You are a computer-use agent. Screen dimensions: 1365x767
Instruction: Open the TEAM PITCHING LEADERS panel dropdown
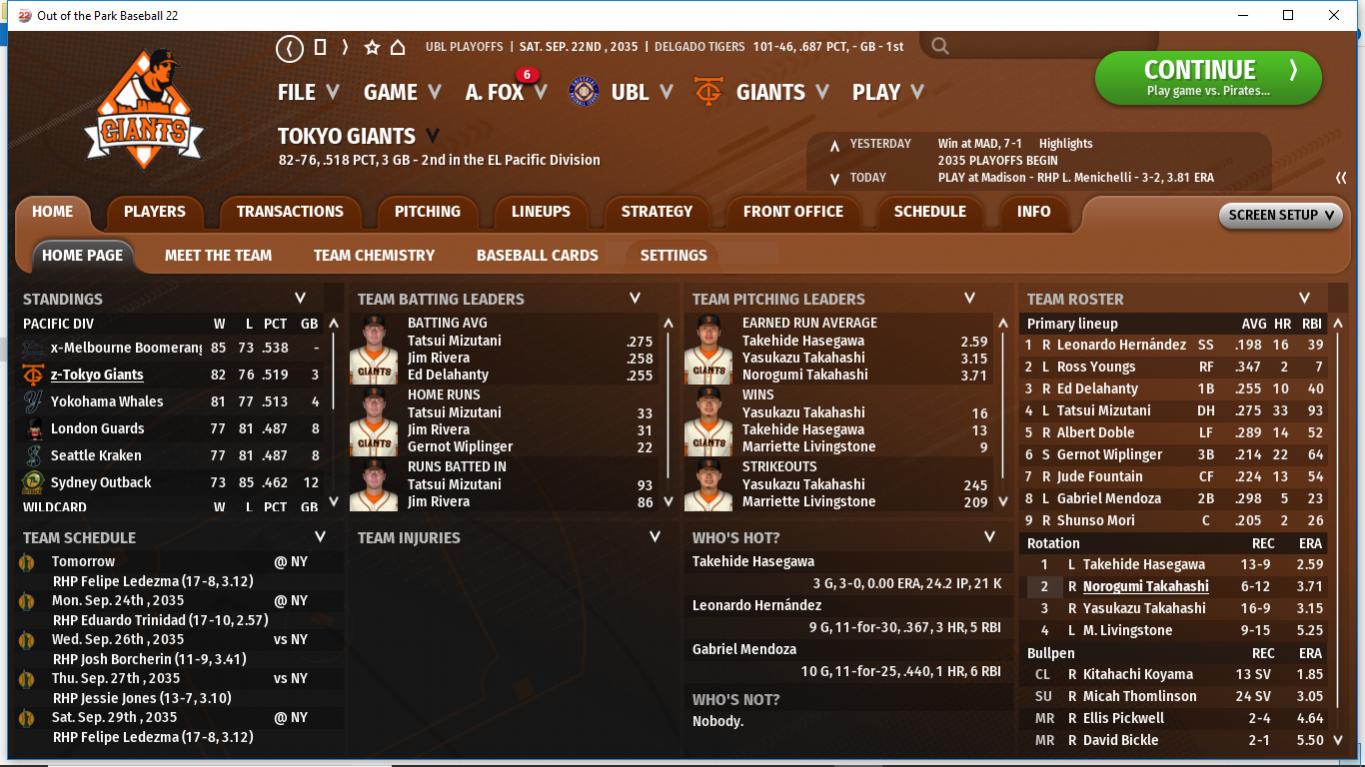tap(969, 298)
